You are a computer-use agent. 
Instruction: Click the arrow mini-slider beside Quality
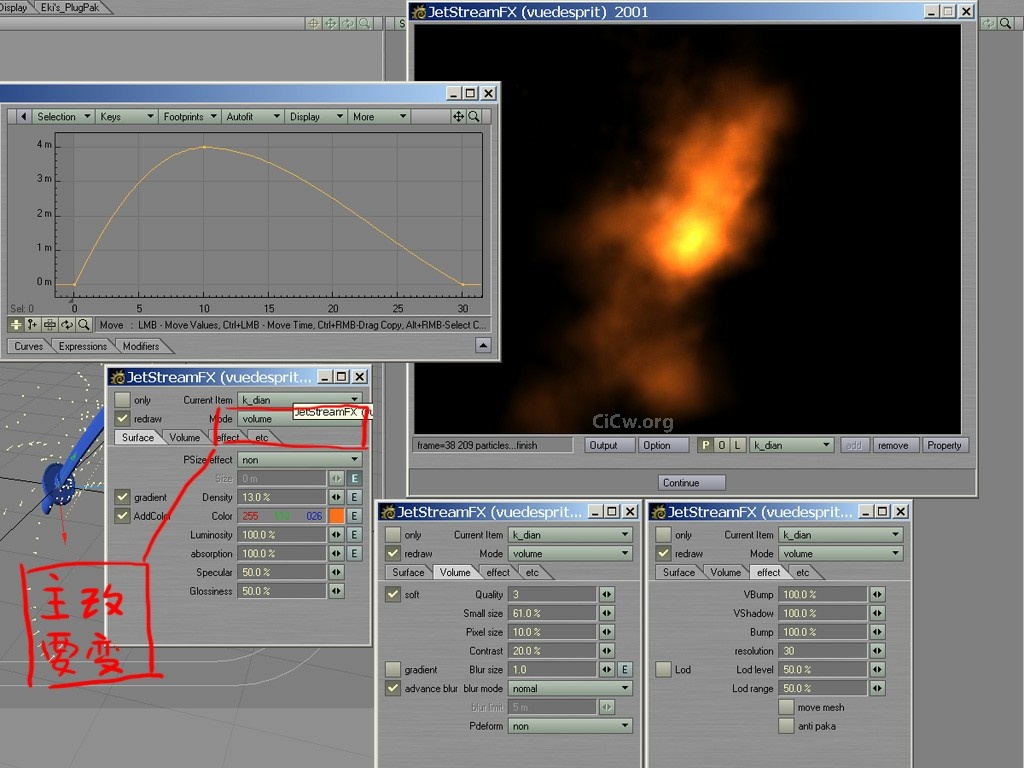click(x=607, y=594)
